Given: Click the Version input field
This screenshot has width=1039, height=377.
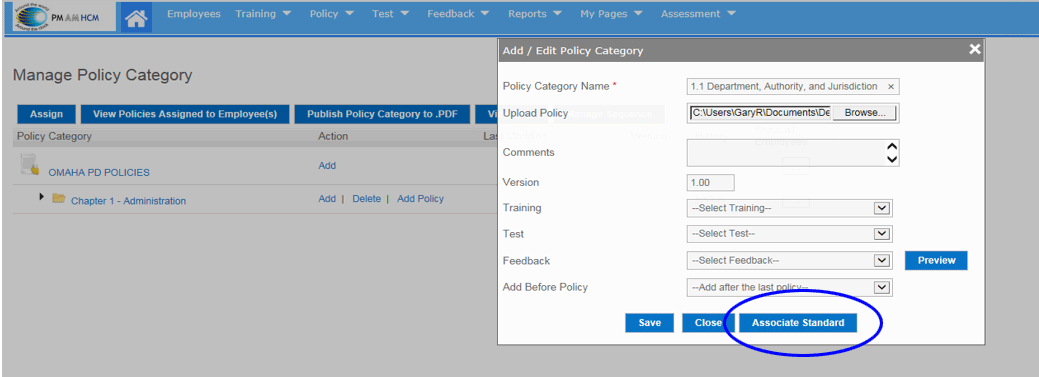Looking at the screenshot, I should click(710, 182).
